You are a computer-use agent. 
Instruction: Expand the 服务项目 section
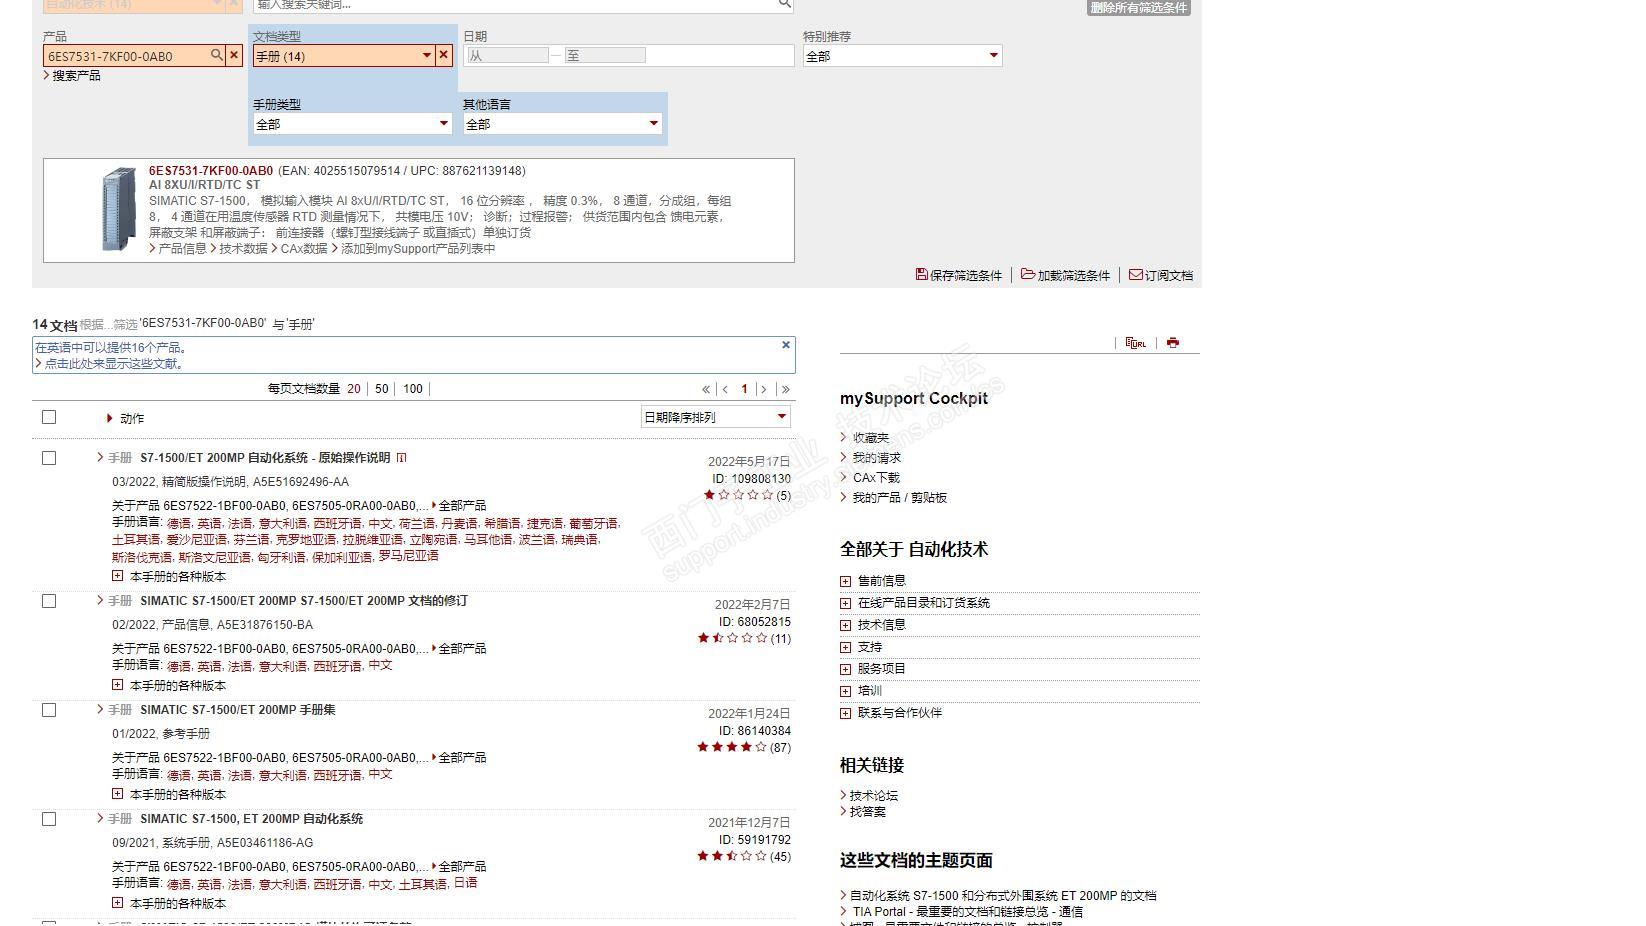coord(846,669)
